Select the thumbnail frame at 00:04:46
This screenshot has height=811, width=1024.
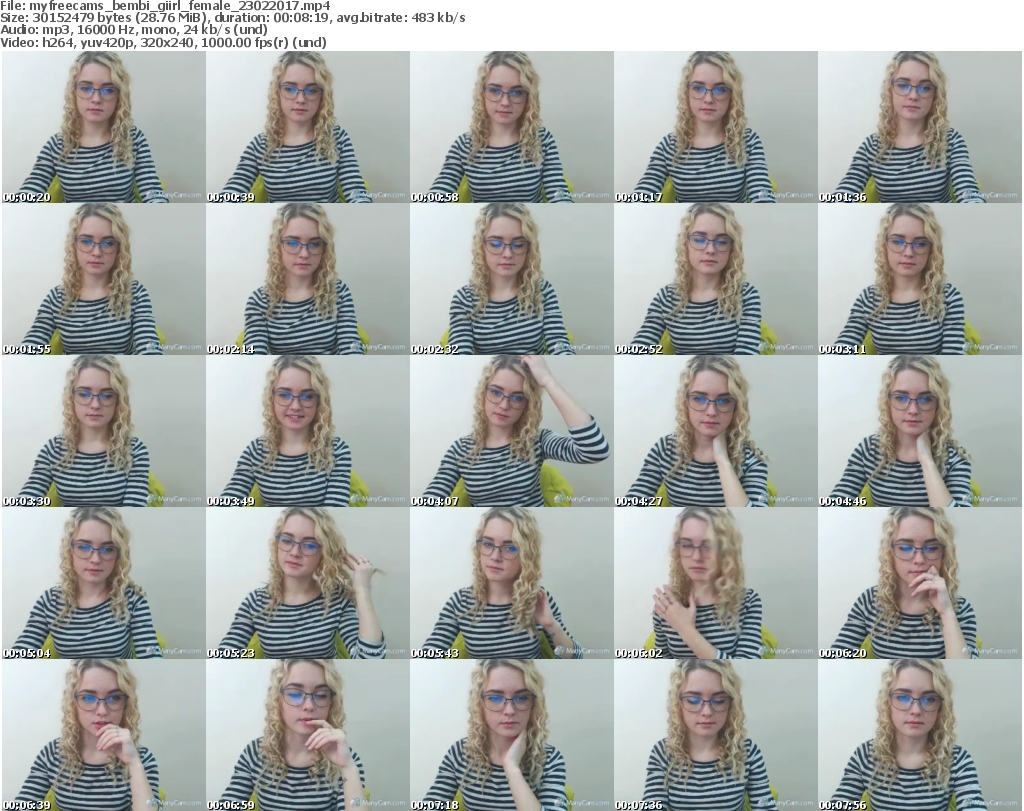(x=920, y=431)
